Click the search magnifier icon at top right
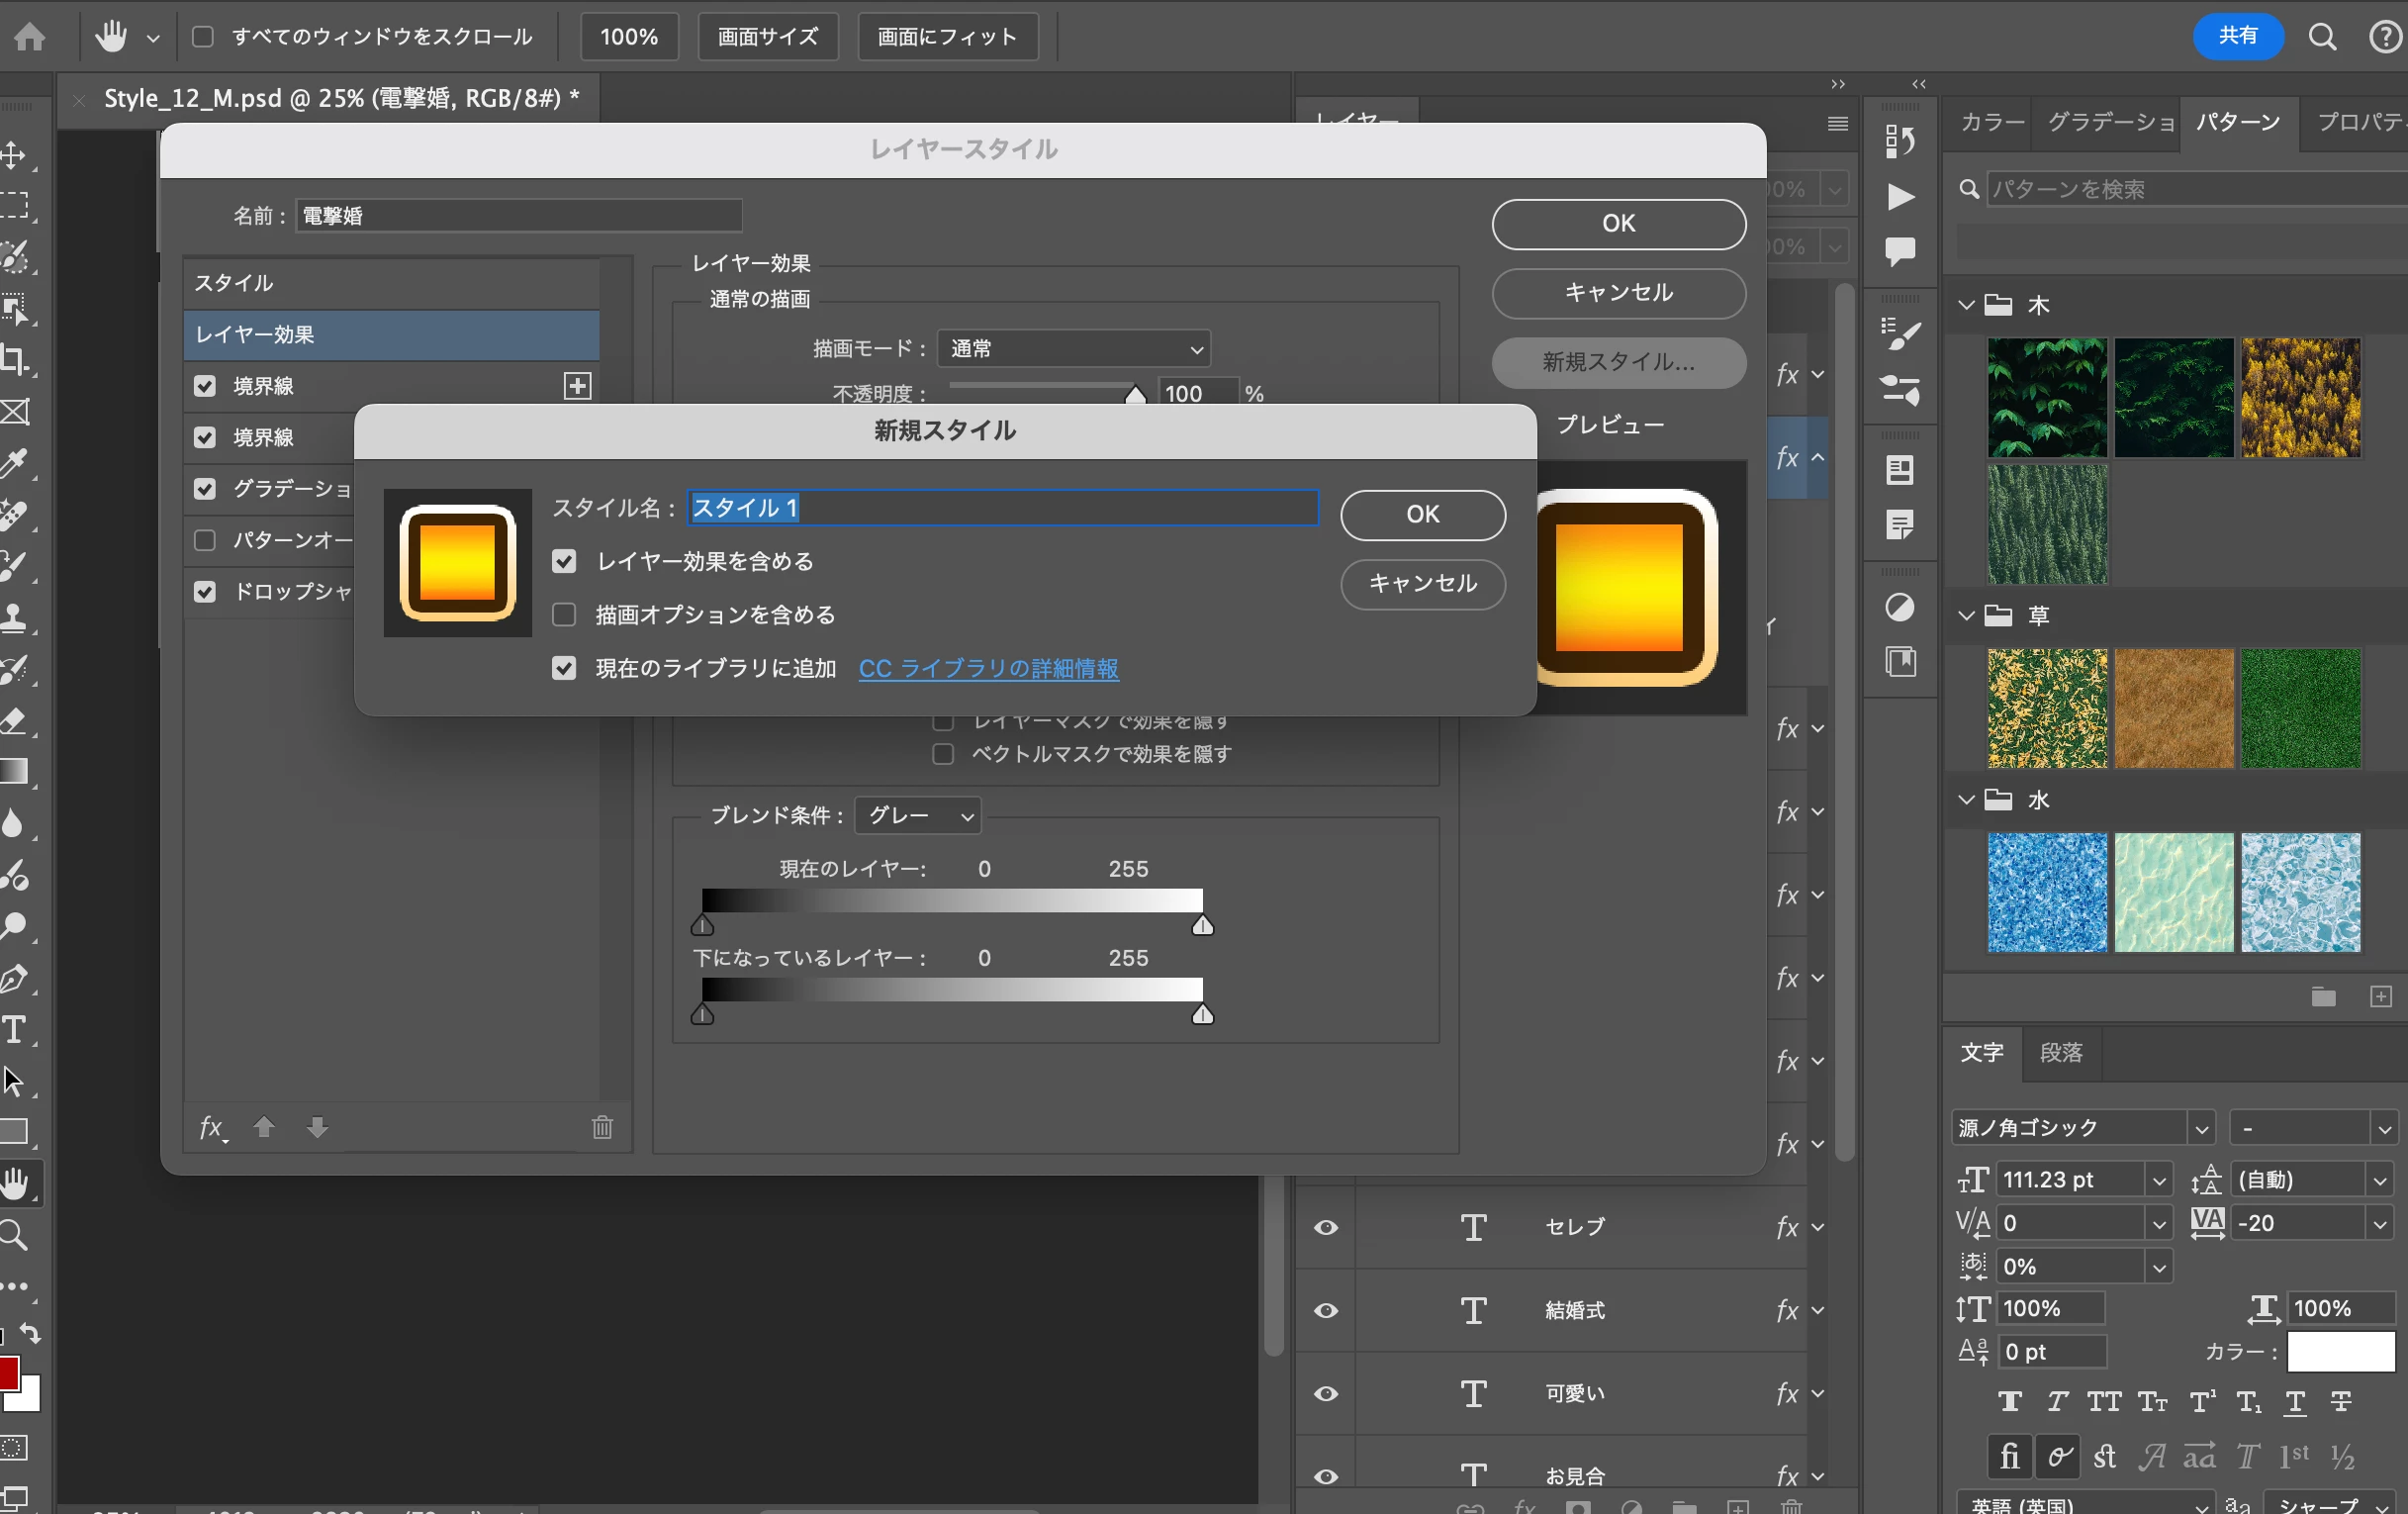Image resolution: width=2408 pixels, height=1514 pixels. [x=2322, y=37]
